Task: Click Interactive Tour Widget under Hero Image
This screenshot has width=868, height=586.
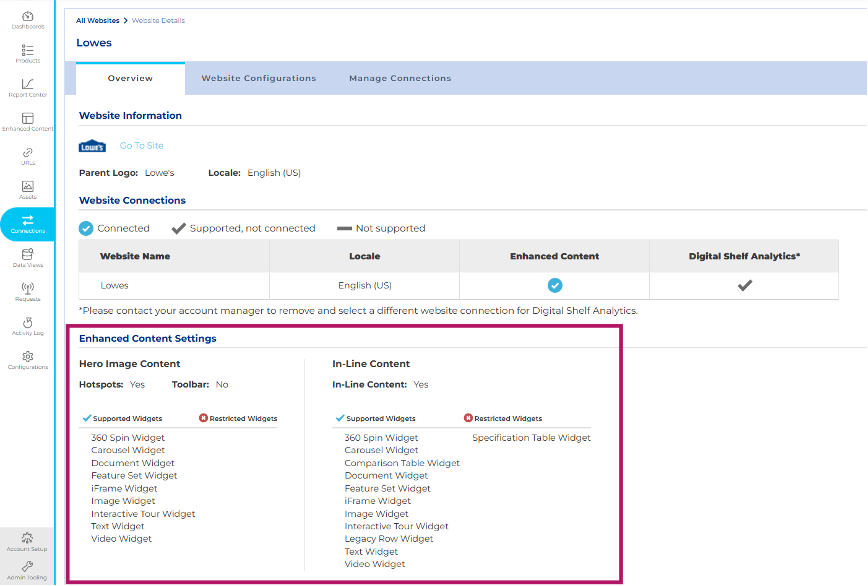Action: click(143, 514)
